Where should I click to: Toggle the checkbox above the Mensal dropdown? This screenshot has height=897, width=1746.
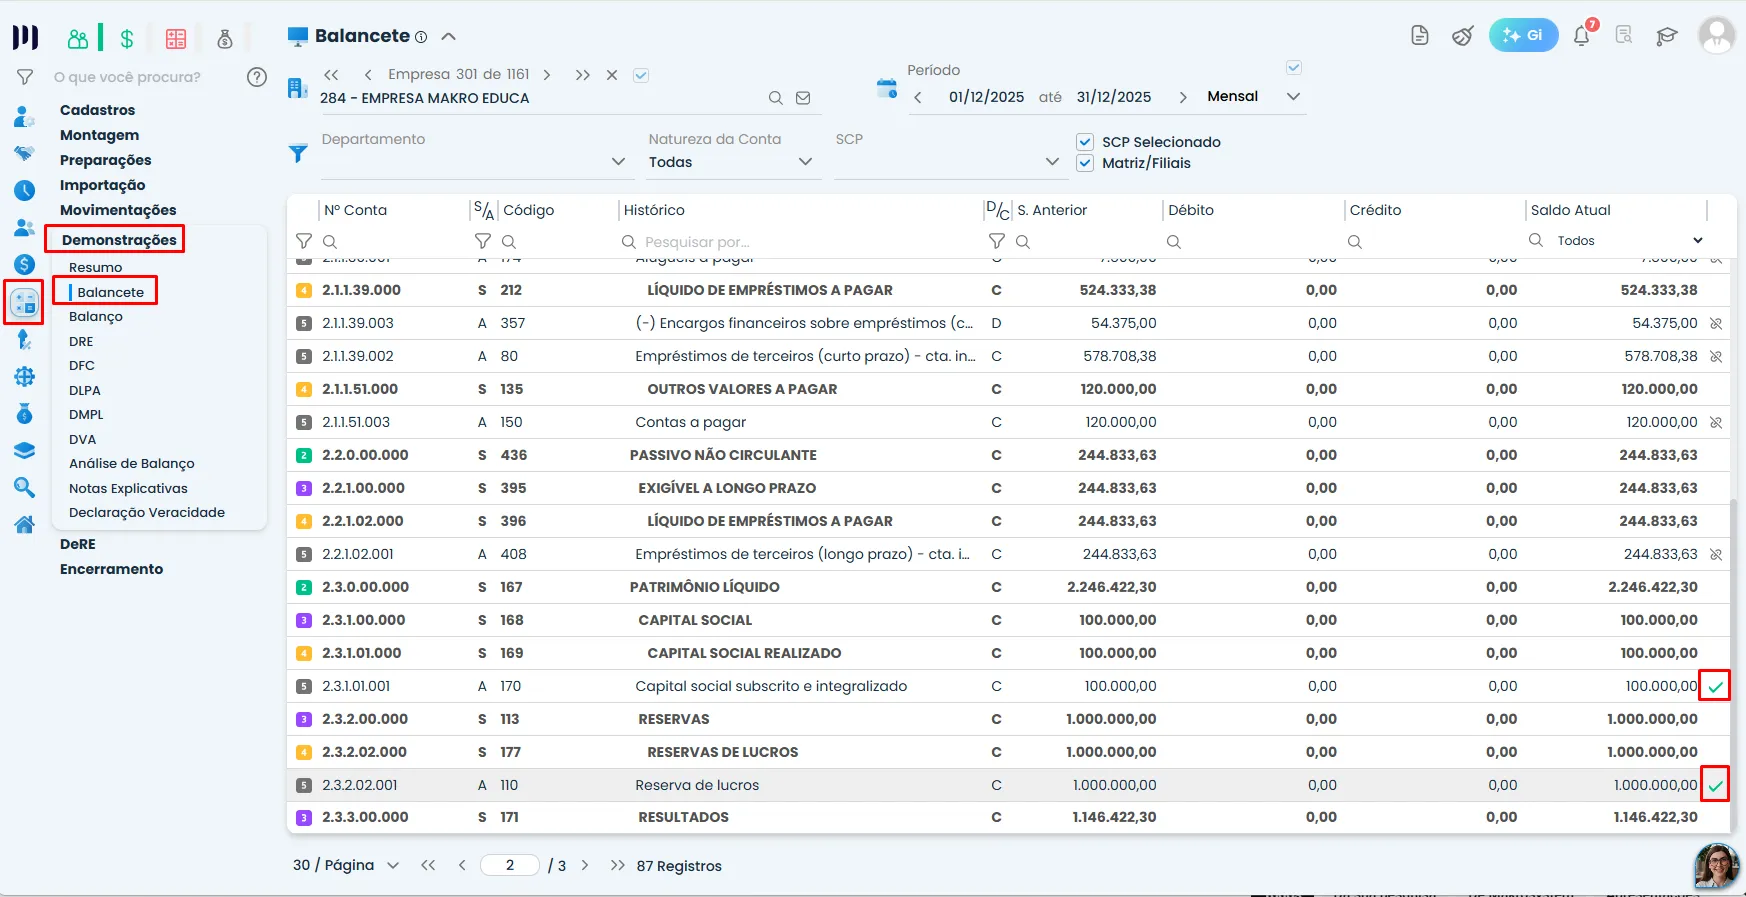[1294, 68]
